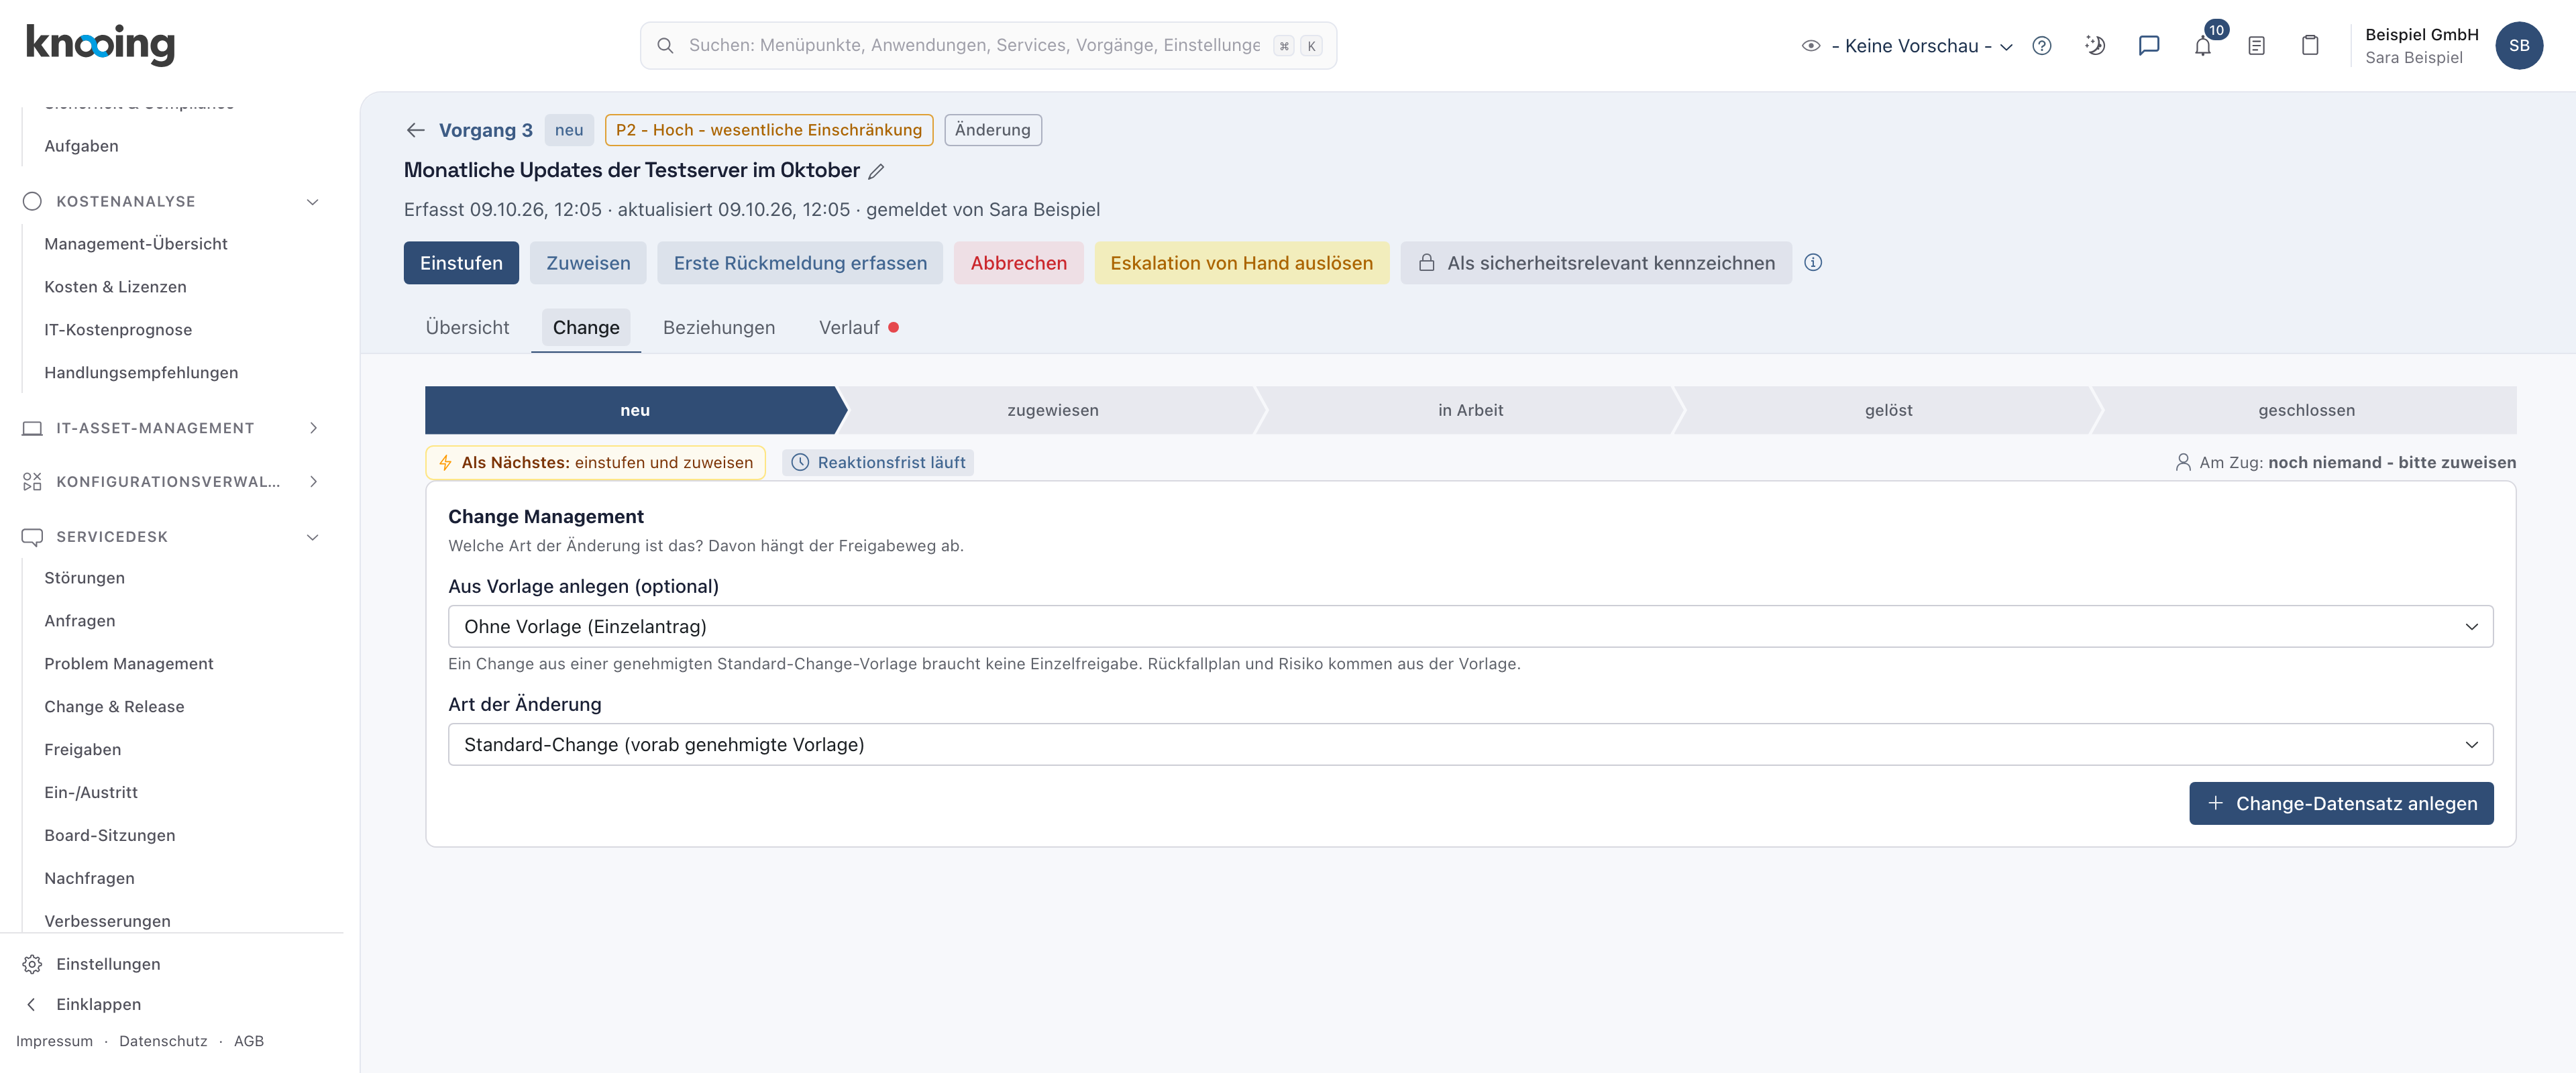Image resolution: width=2576 pixels, height=1073 pixels.
Task: Click the dark mode moon icon
Action: coord(2095,46)
